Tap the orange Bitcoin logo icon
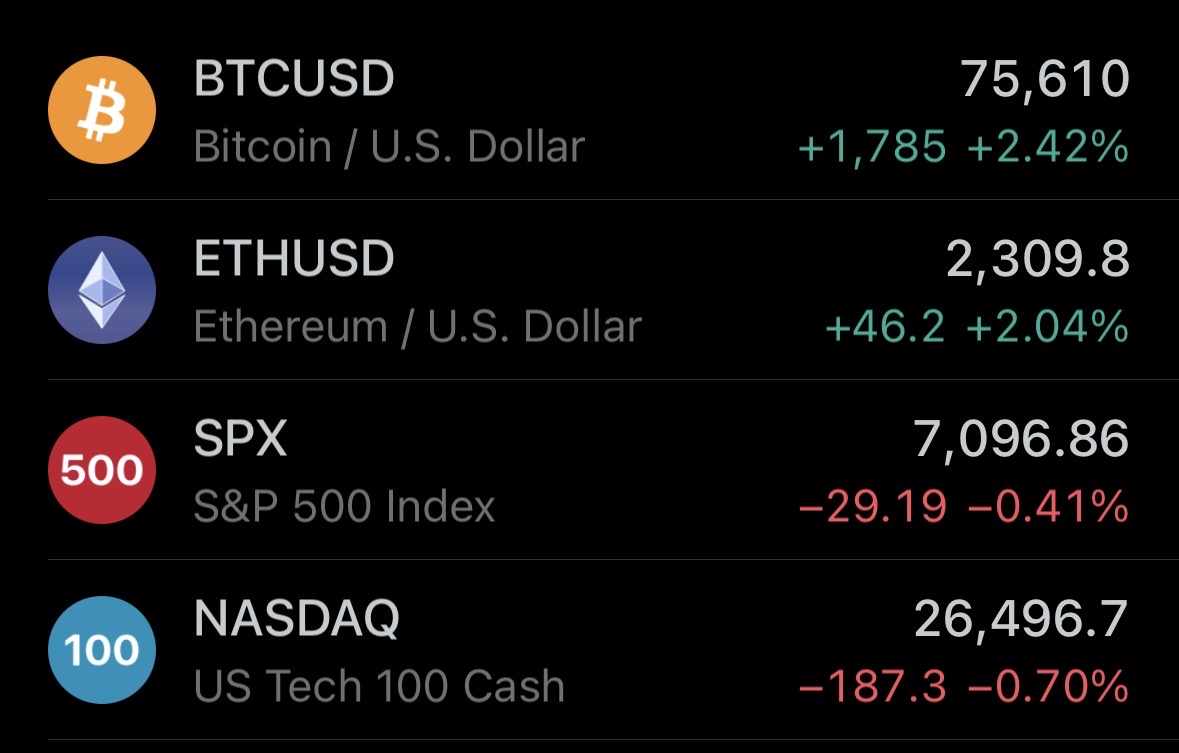This screenshot has width=1179, height=753. click(x=102, y=110)
